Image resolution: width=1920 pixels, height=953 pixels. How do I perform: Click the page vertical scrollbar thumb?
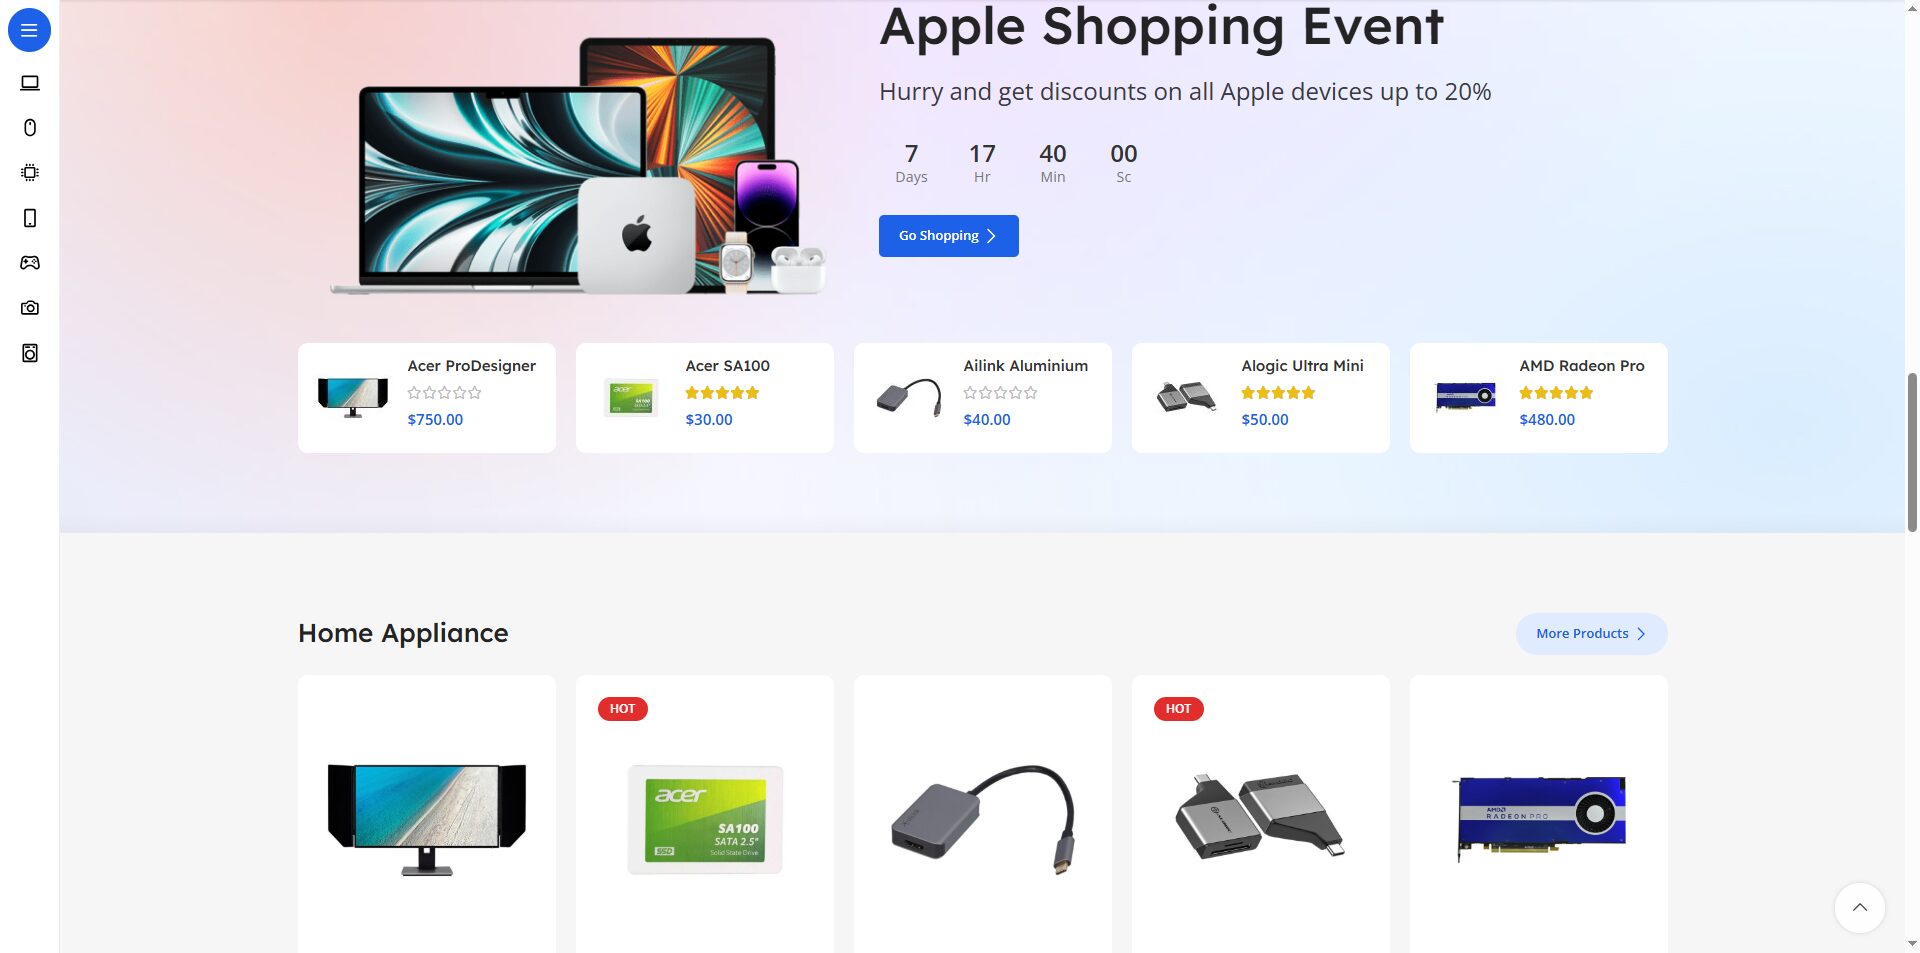point(1912,452)
